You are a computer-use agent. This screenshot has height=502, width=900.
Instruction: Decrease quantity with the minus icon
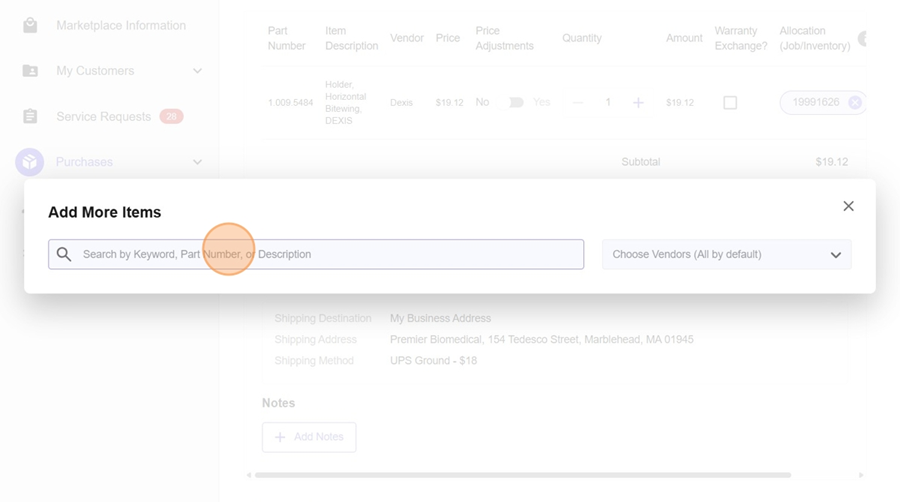[578, 102]
